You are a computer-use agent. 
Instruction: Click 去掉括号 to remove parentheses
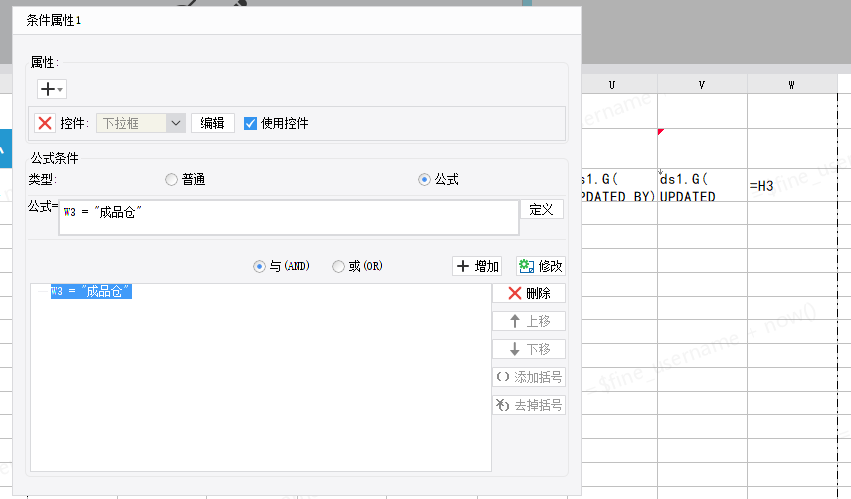(529, 405)
